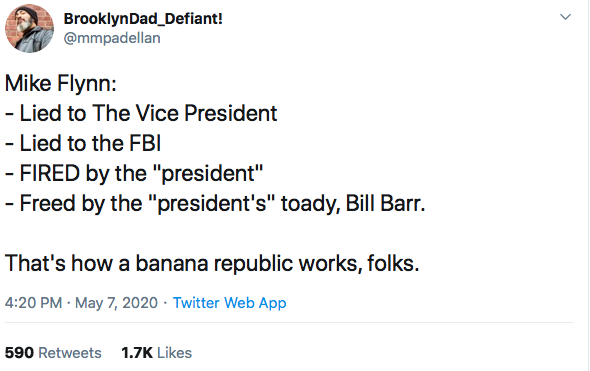Click the "Freed by the" tweet line start
Image resolution: width=590 pixels, height=371 pixels.
[x=81, y=204]
